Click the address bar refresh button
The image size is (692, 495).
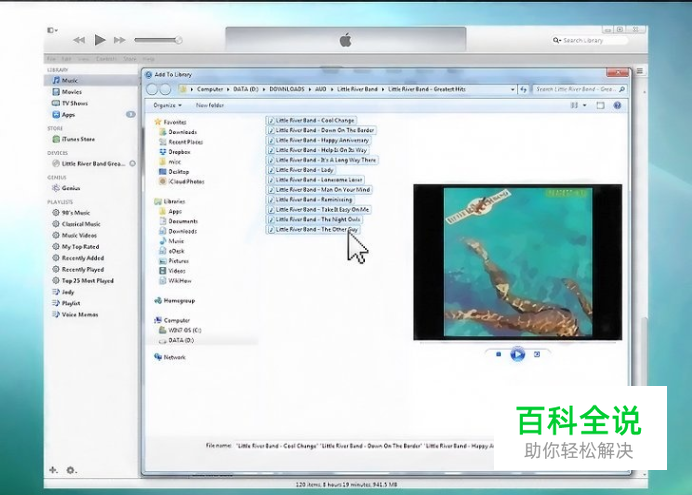(523, 90)
